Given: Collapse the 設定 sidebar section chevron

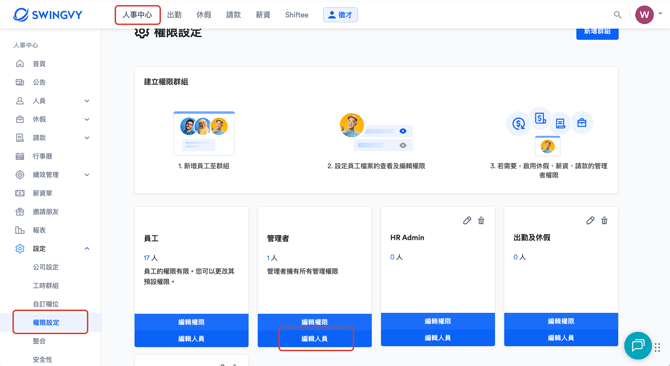Looking at the screenshot, I should click(87, 249).
